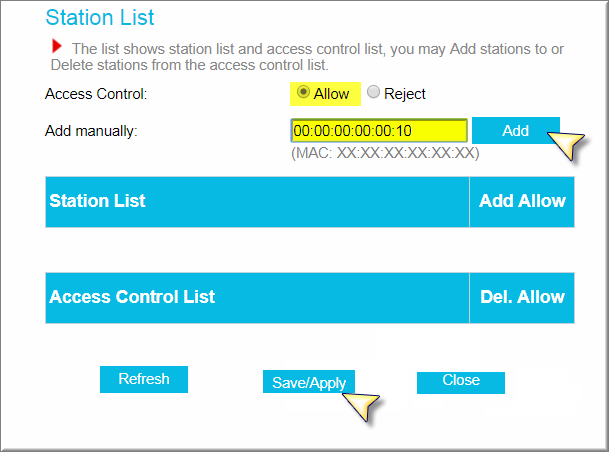
Task: Click the Access Control List table header
Action: click(257, 297)
